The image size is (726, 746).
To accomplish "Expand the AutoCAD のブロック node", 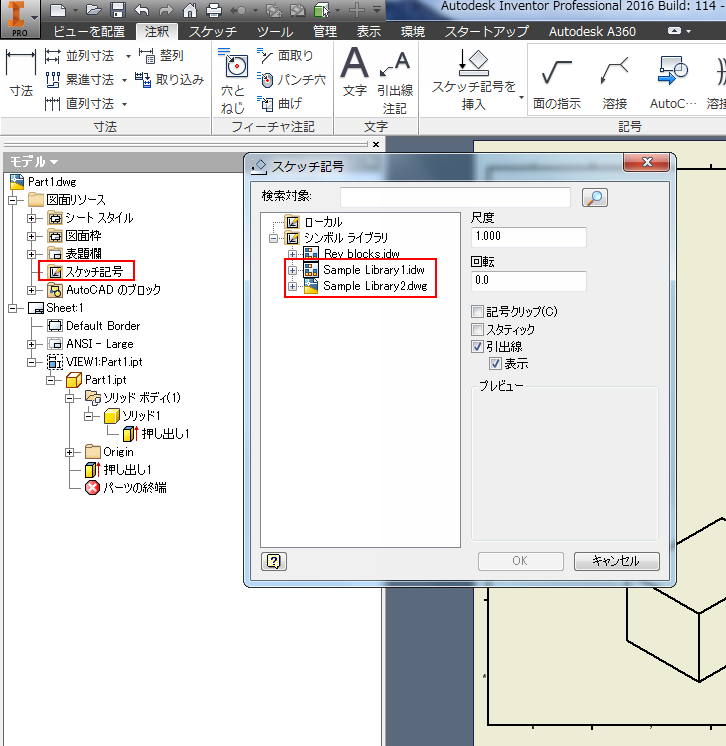I will tap(31, 290).
